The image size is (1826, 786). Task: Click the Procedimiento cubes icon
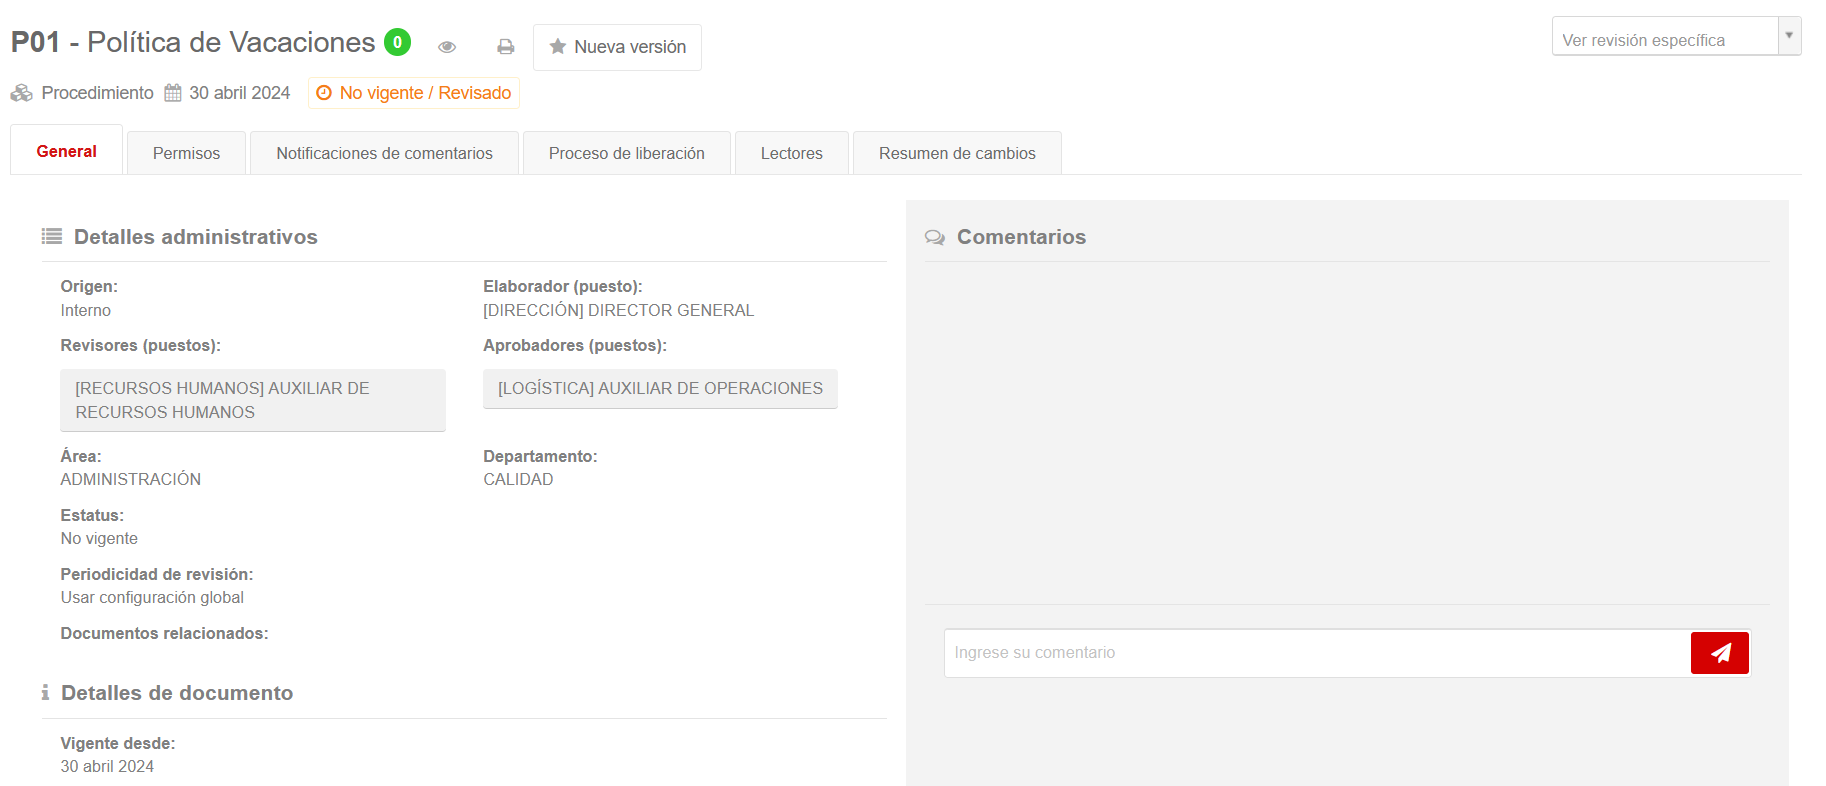coord(22,93)
